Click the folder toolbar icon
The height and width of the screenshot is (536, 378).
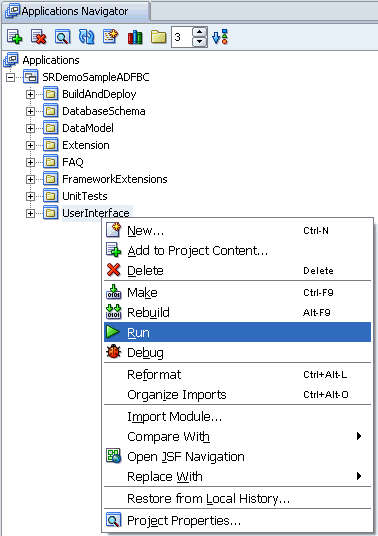[159, 37]
